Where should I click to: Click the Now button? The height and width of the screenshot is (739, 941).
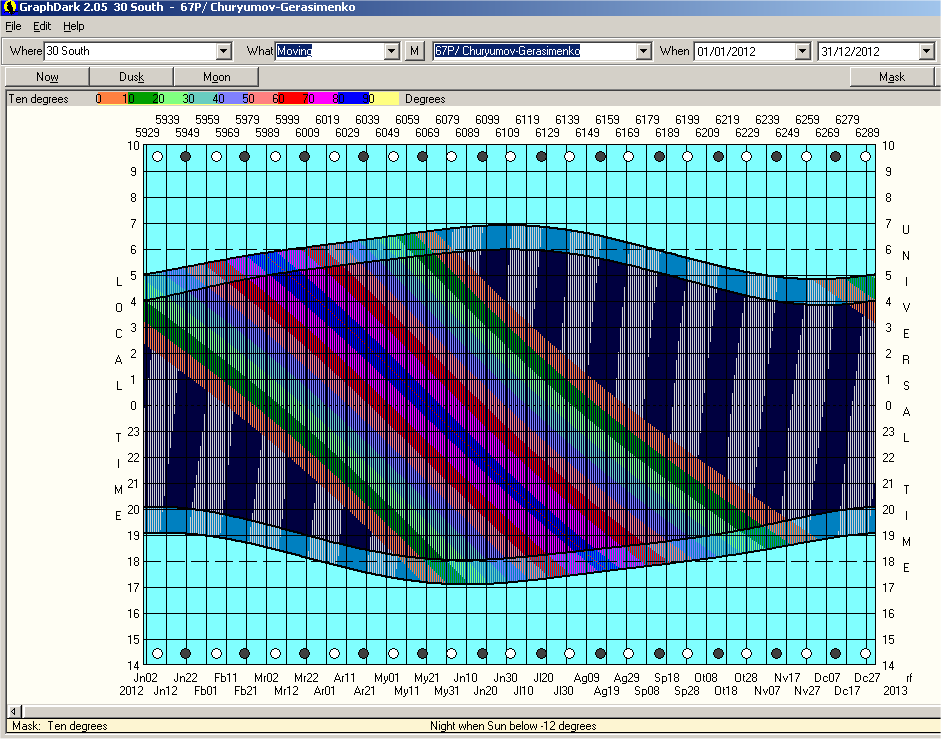tap(47, 77)
